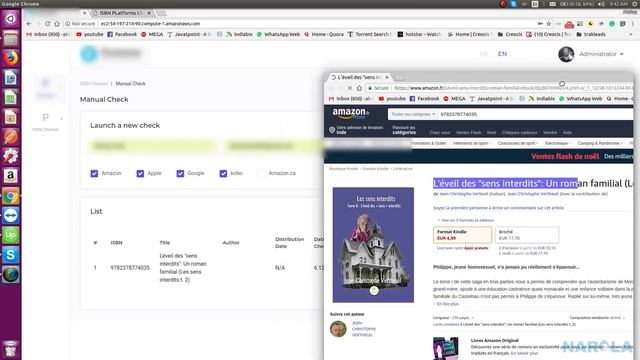The width and height of the screenshot is (640, 360).
Task: Reload the ISBN Platforms page
Action: pyautogui.click(x=48, y=24)
